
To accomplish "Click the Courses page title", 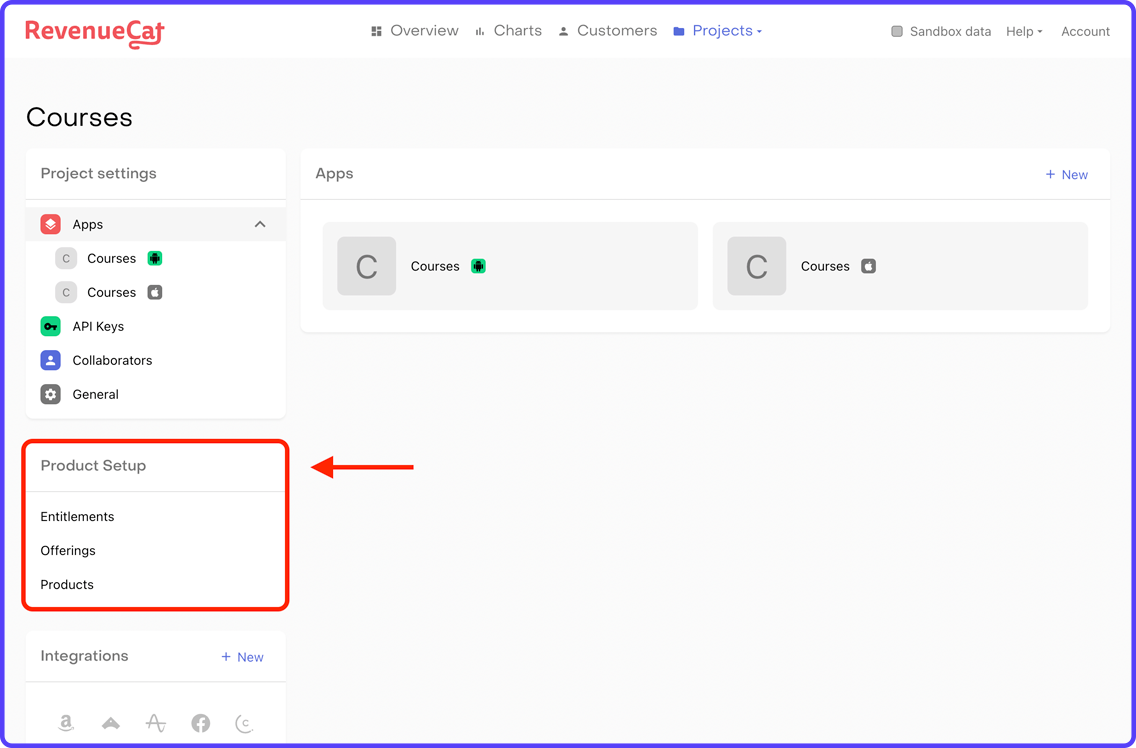I will pos(79,117).
